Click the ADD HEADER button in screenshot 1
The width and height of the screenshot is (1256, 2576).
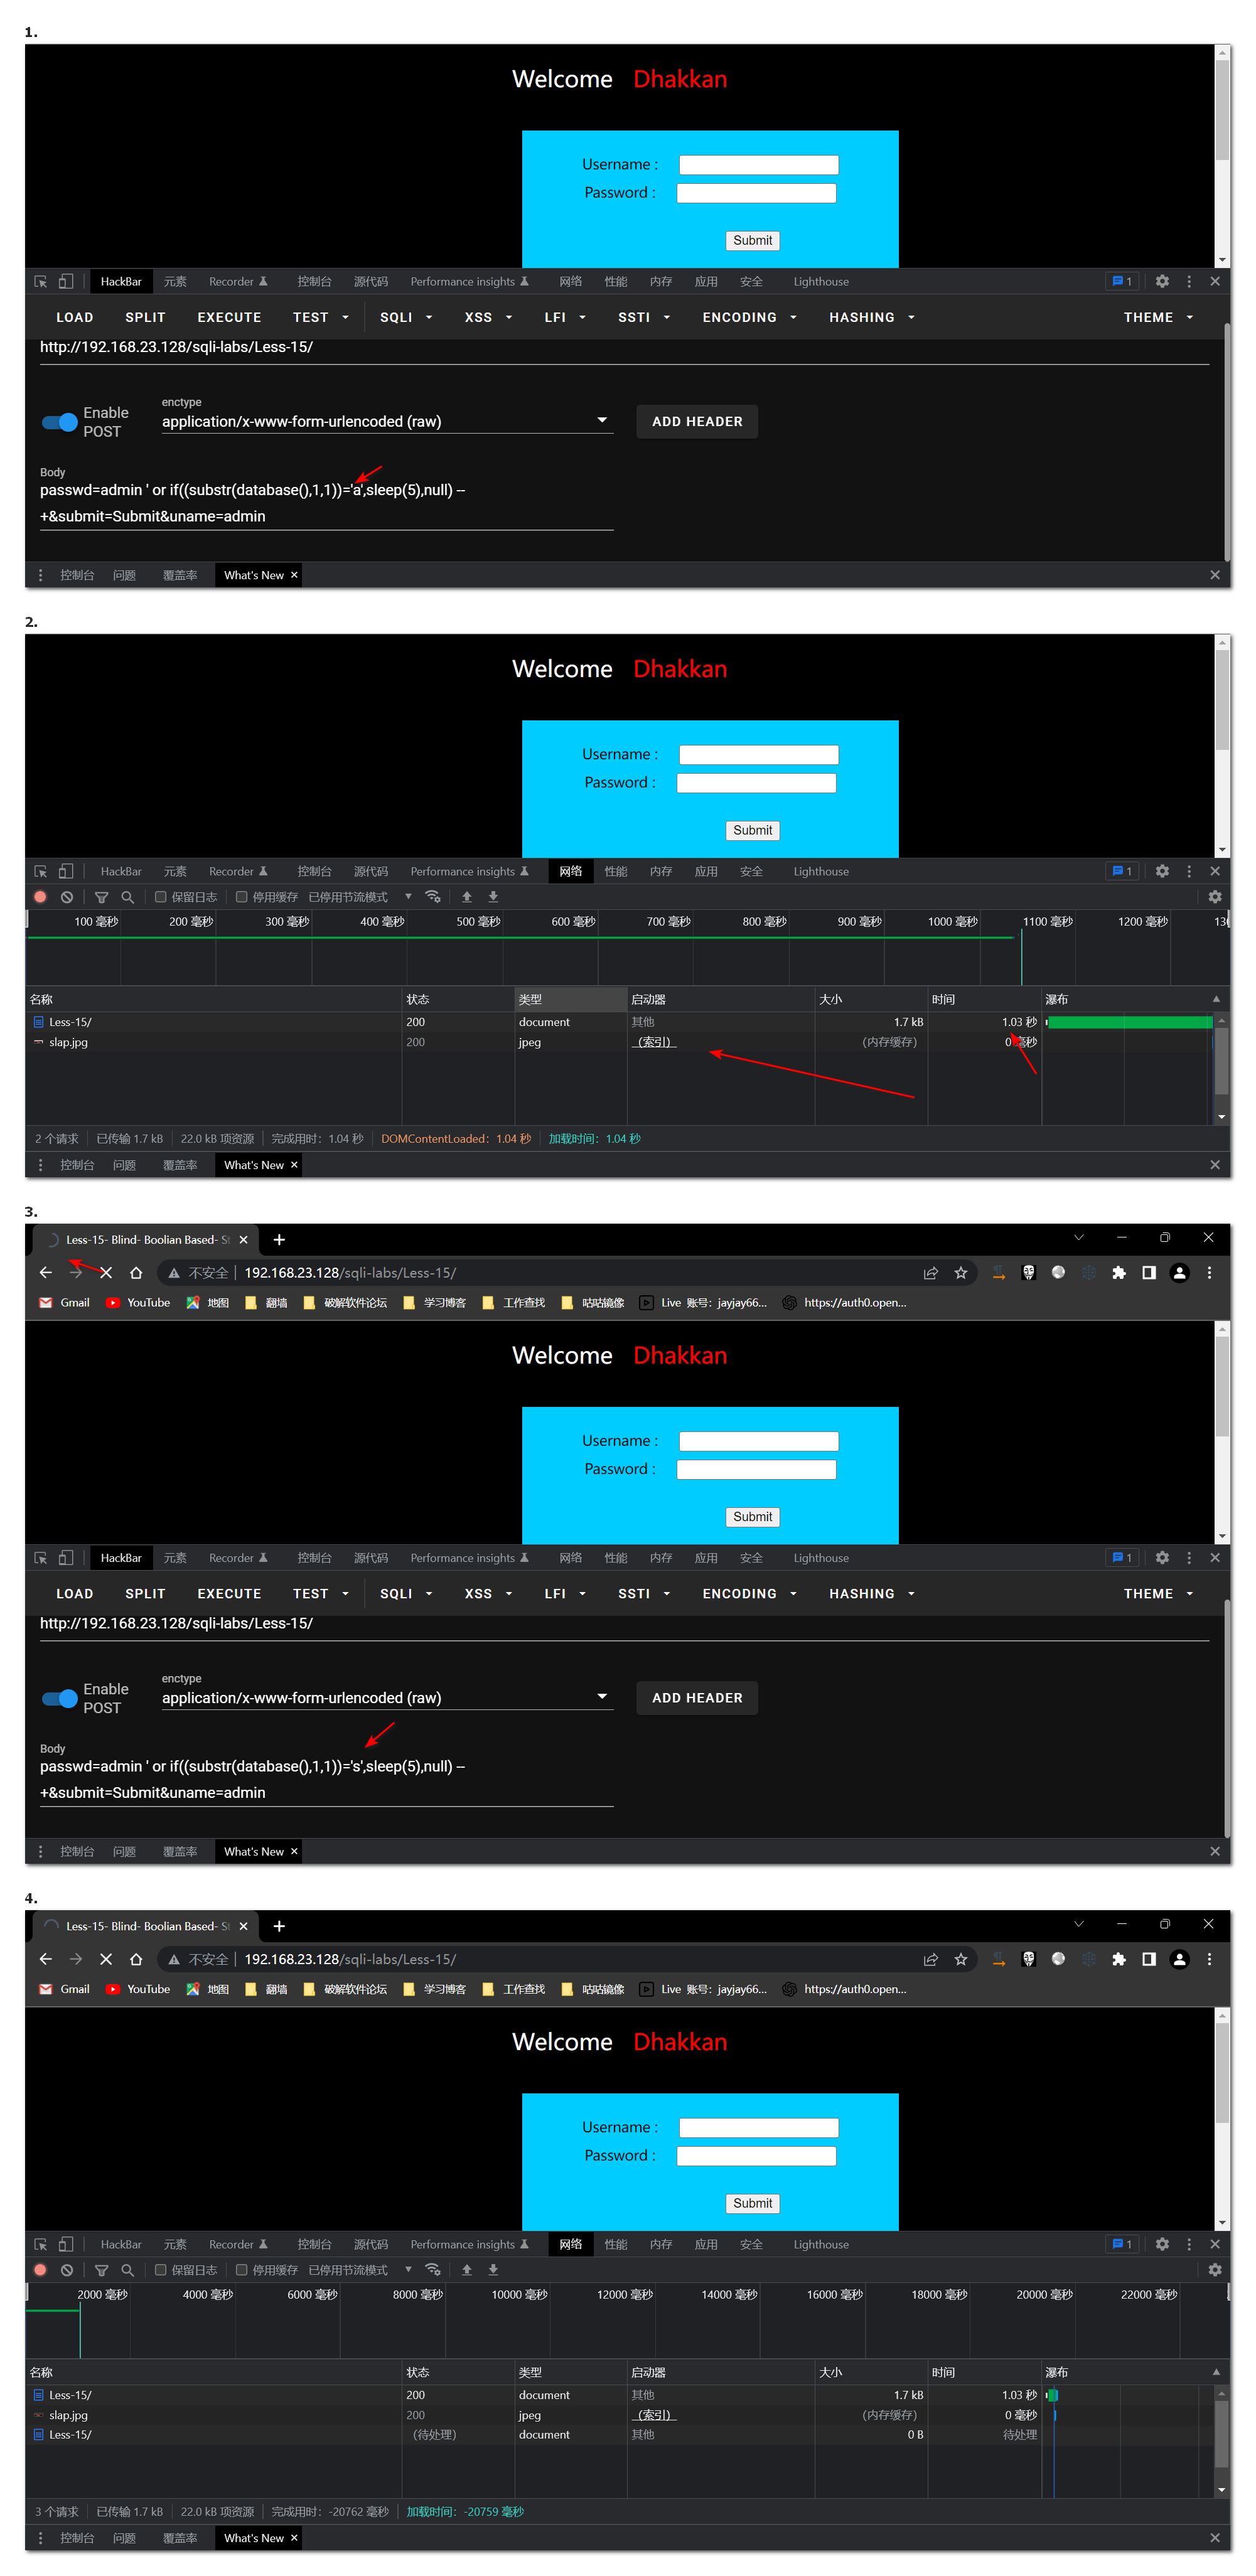pos(697,421)
